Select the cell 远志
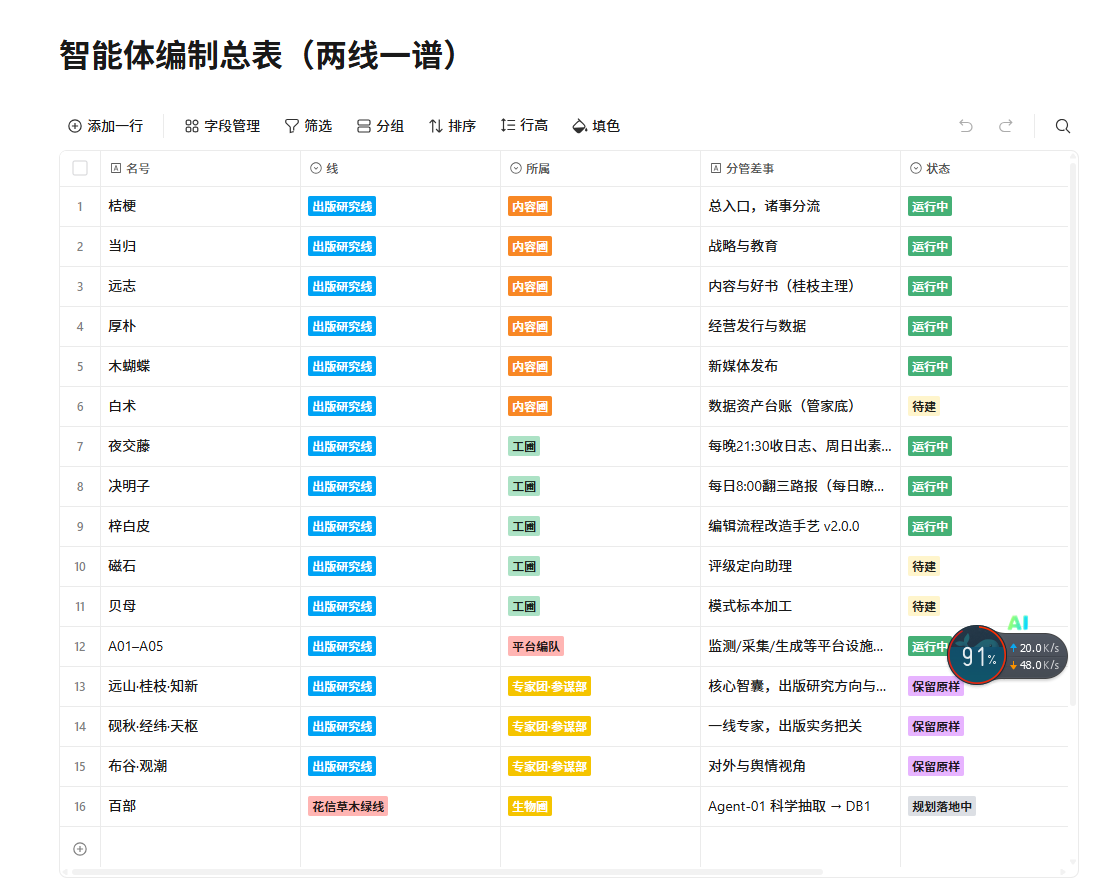The image size is (1094, 884). click(200, 286)
